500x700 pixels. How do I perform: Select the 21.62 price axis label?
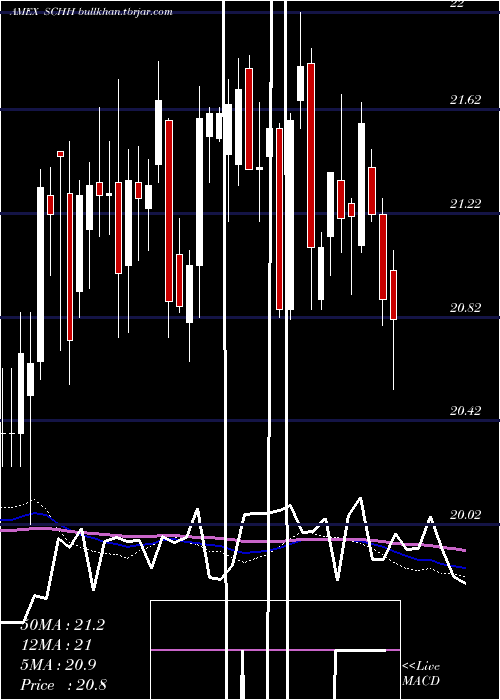466,100
